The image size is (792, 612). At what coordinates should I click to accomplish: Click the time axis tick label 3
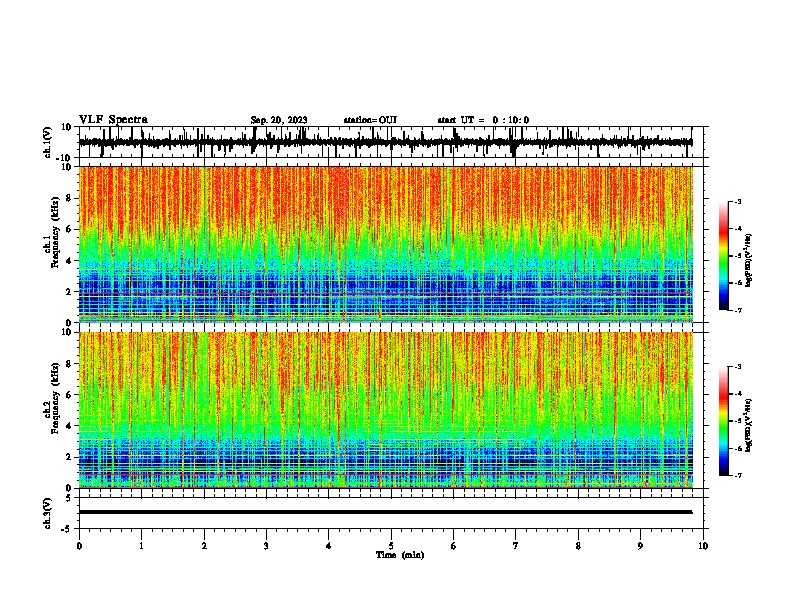(266, 546)
